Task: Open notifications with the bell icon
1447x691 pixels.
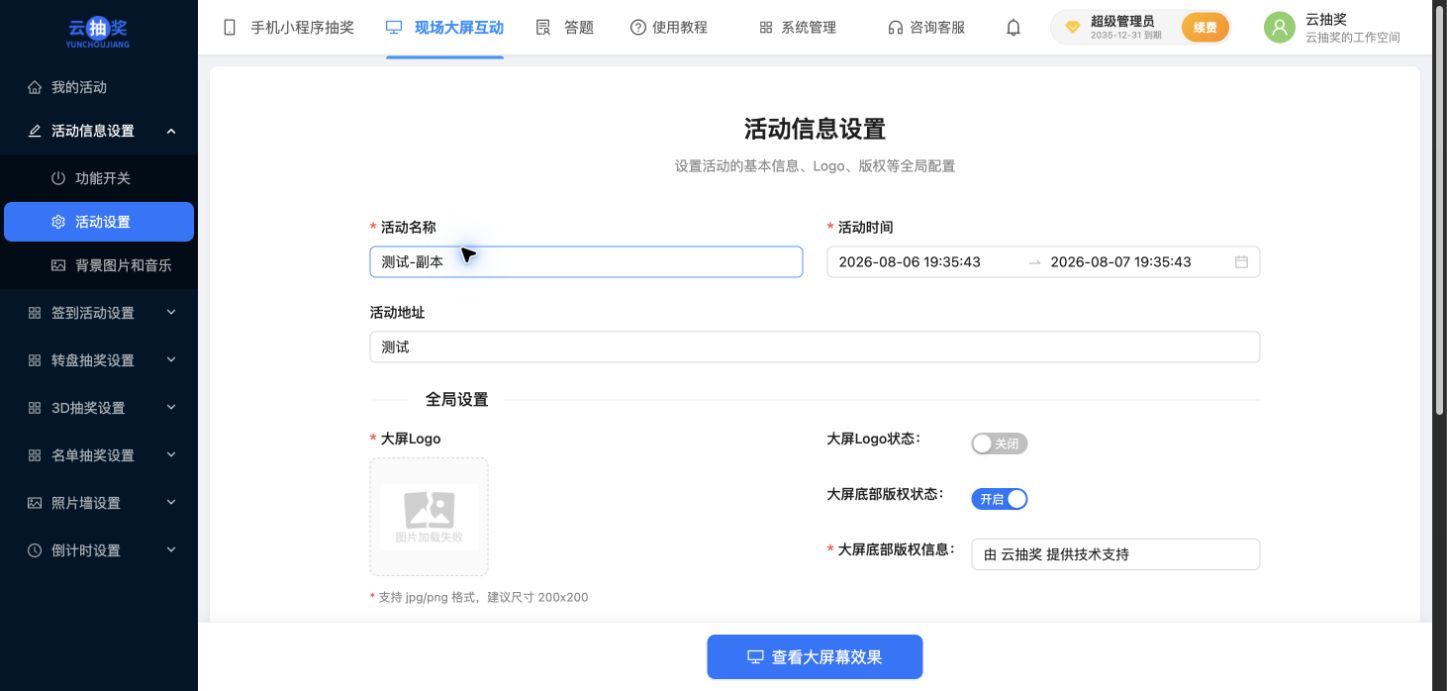Action: (x=1013, y=28)
